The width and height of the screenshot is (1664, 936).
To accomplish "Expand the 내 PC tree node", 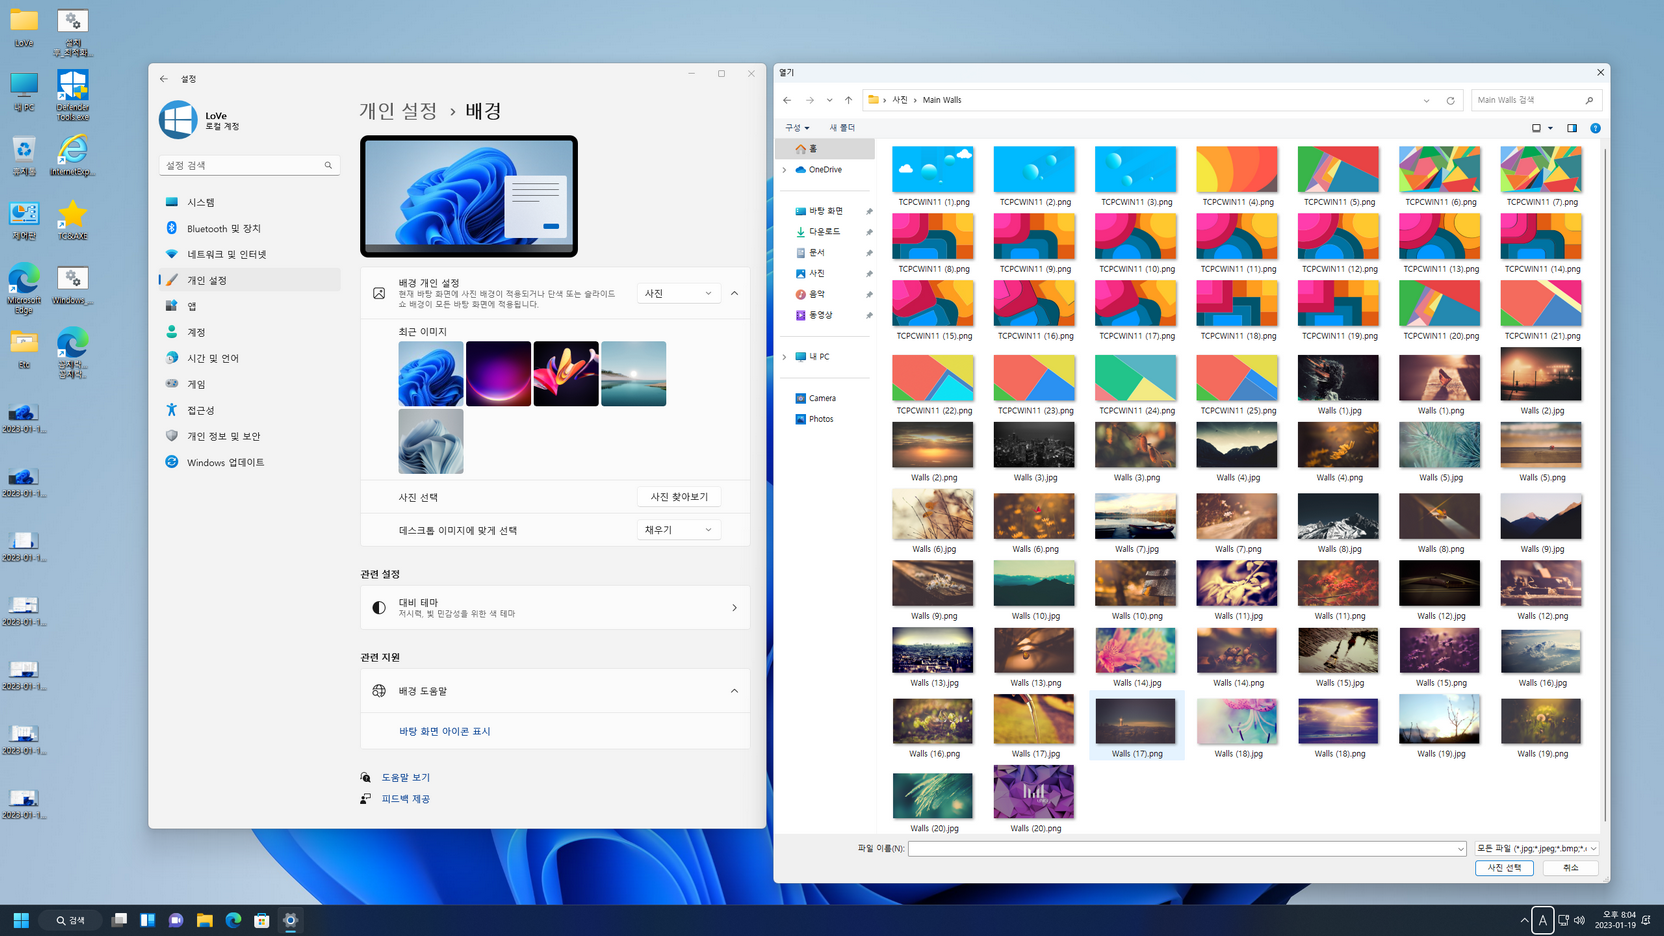I will tap(784, 357).
